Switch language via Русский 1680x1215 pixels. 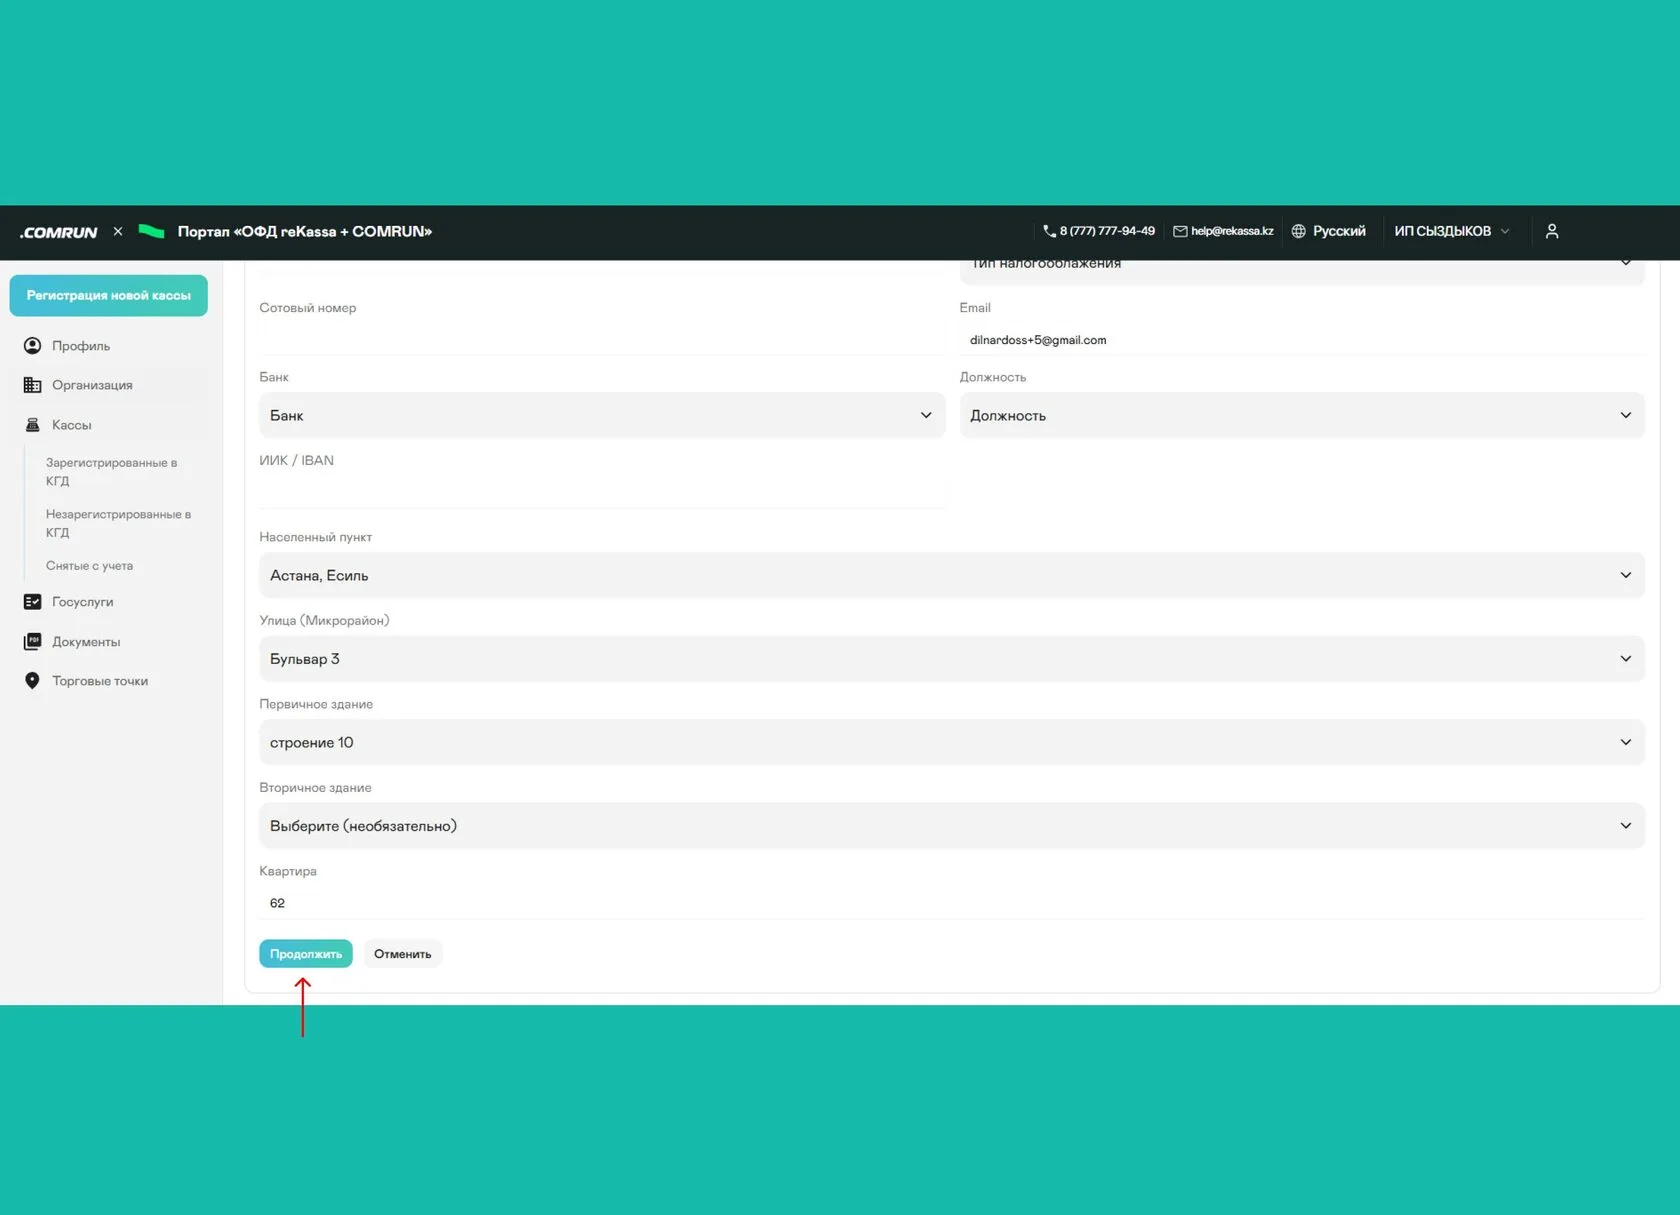(x=1339, y=231)
